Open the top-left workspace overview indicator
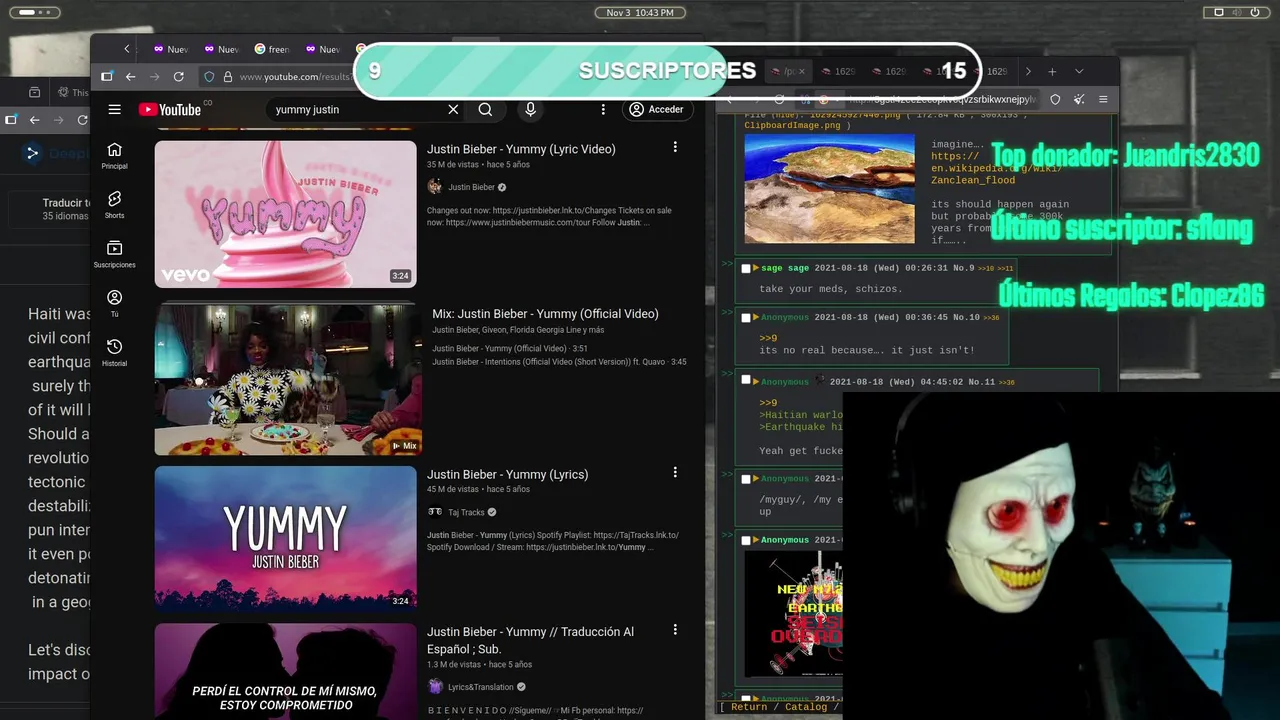 pos(33,12)
